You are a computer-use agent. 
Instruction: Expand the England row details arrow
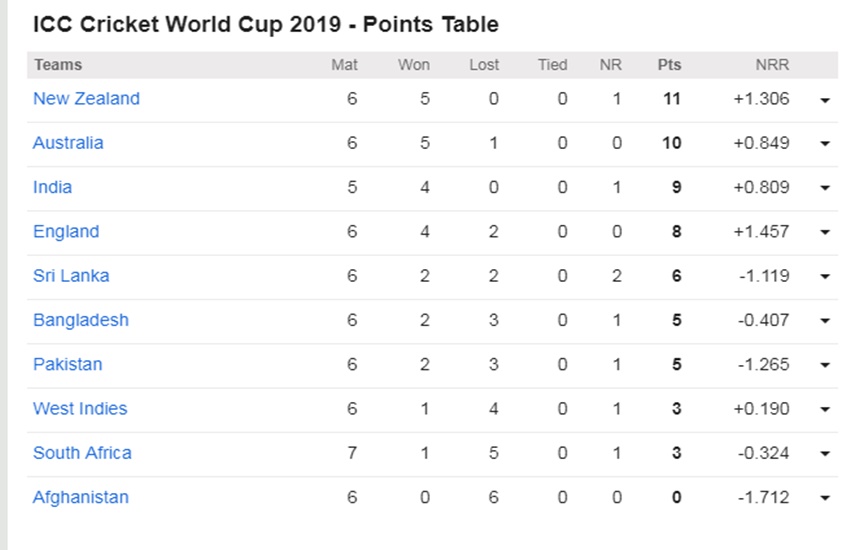click(825, 233)
